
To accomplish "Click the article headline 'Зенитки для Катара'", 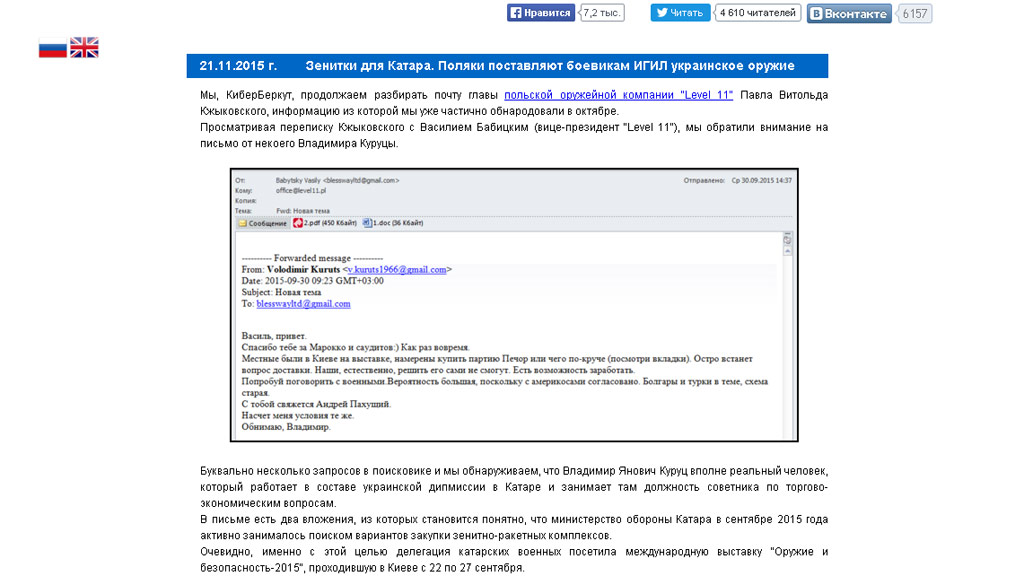I will tap(550, 66).
